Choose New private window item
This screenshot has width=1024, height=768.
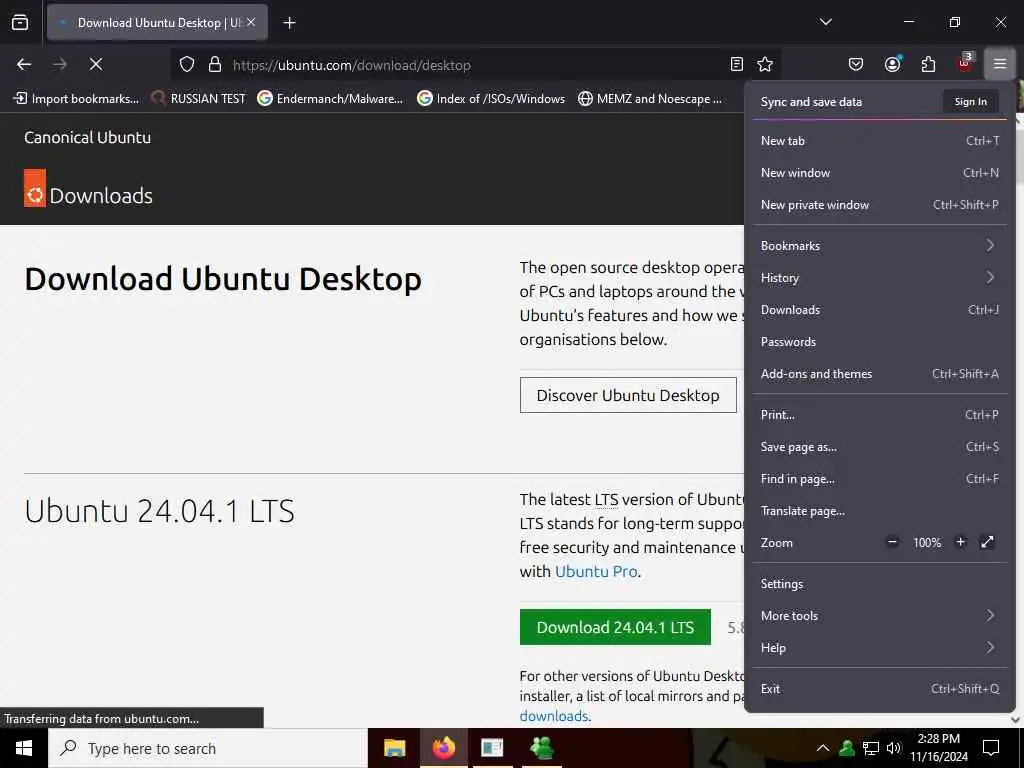pyautogui.click(x=880, y=204)
